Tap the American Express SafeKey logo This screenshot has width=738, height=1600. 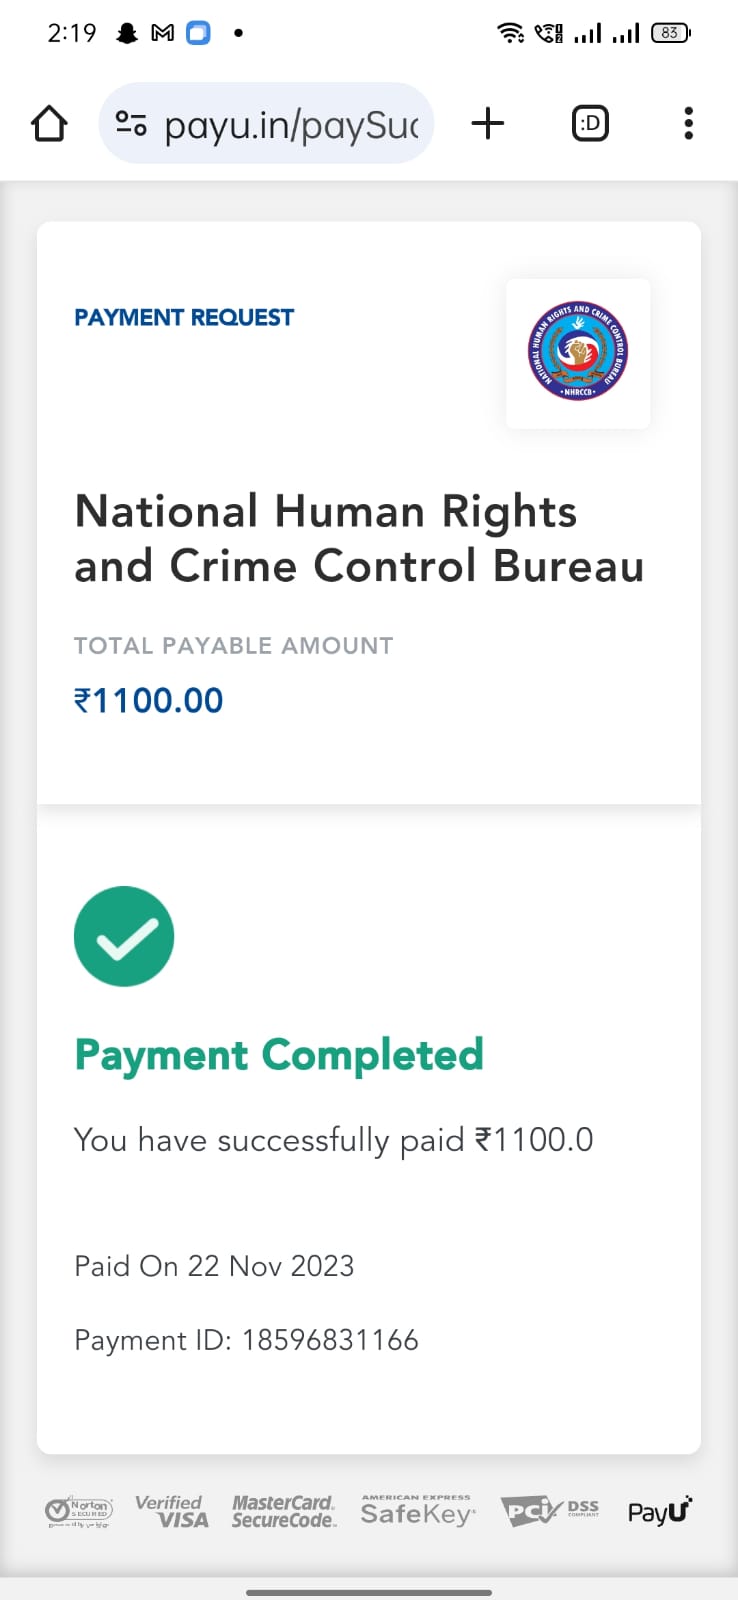point(417,1511)
